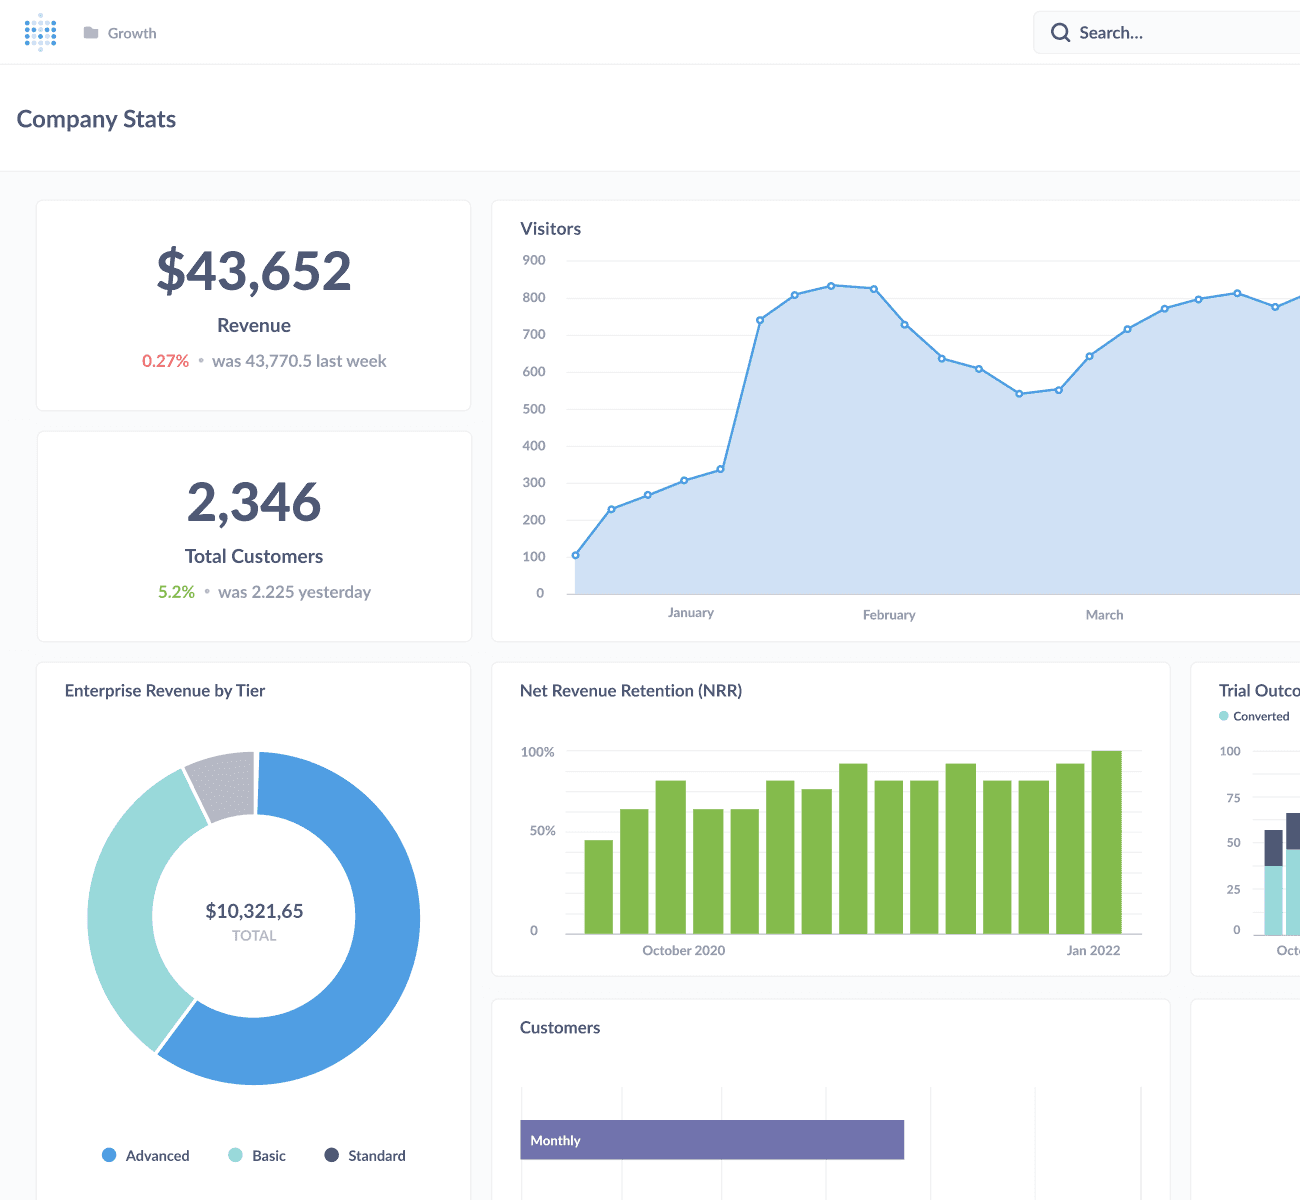Click the Revenue card label
The width and height of the screenshot is (1300, 1200).
point(254,325)
